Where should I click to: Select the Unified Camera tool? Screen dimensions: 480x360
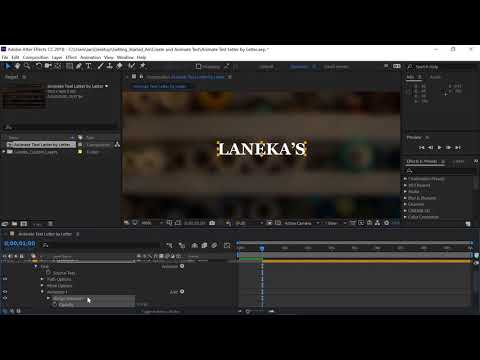48,66
